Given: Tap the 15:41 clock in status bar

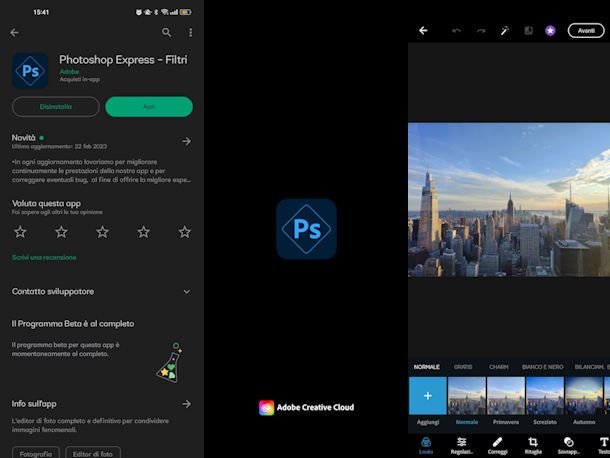Looking at the screenshot, I should (x=41, y=12).
